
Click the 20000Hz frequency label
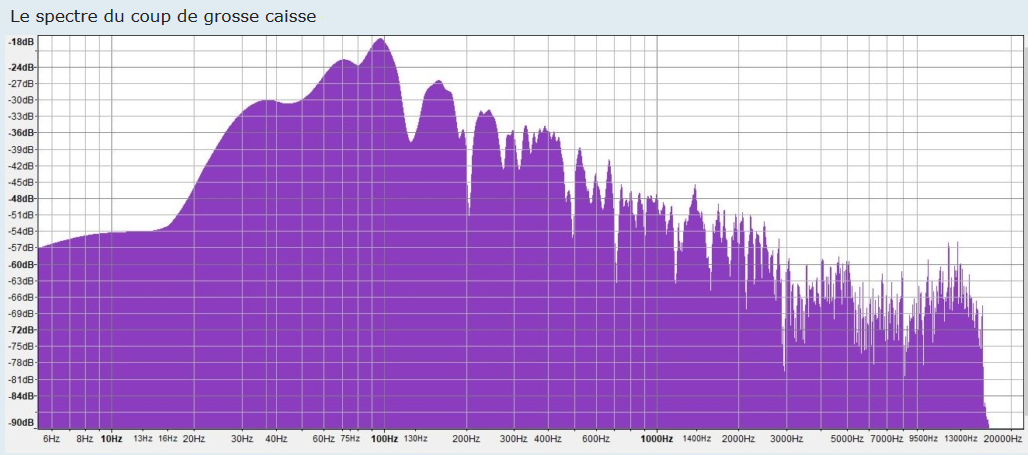[x=1003, y=438]
